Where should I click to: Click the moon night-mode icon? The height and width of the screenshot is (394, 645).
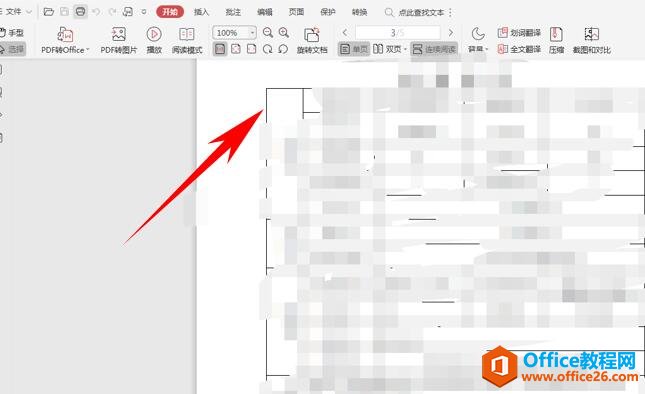(x=478, y=34)
